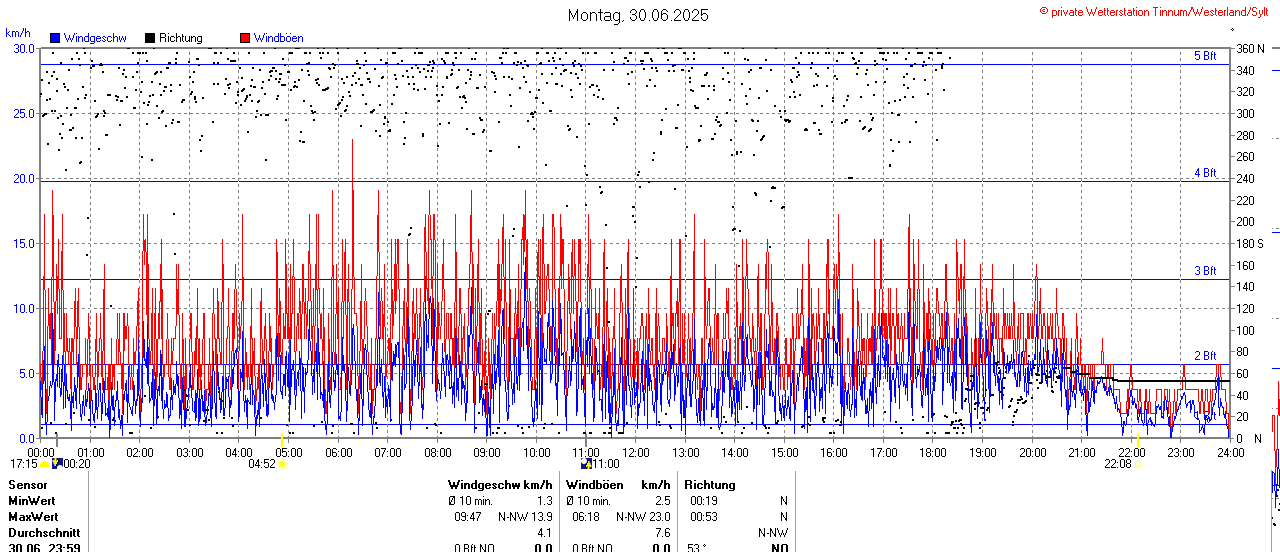This screenshot has width=1280, height=552.
Task: Click the moon icon beside 00:20
Action: [56, 463]
